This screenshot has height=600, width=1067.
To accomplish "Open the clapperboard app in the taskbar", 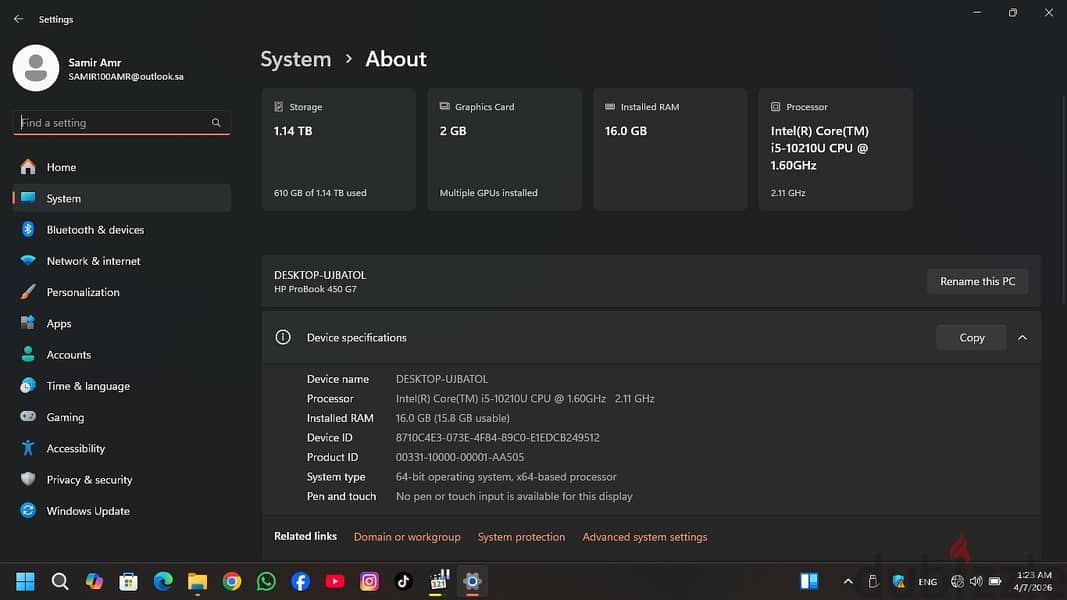I will [439, 580].
